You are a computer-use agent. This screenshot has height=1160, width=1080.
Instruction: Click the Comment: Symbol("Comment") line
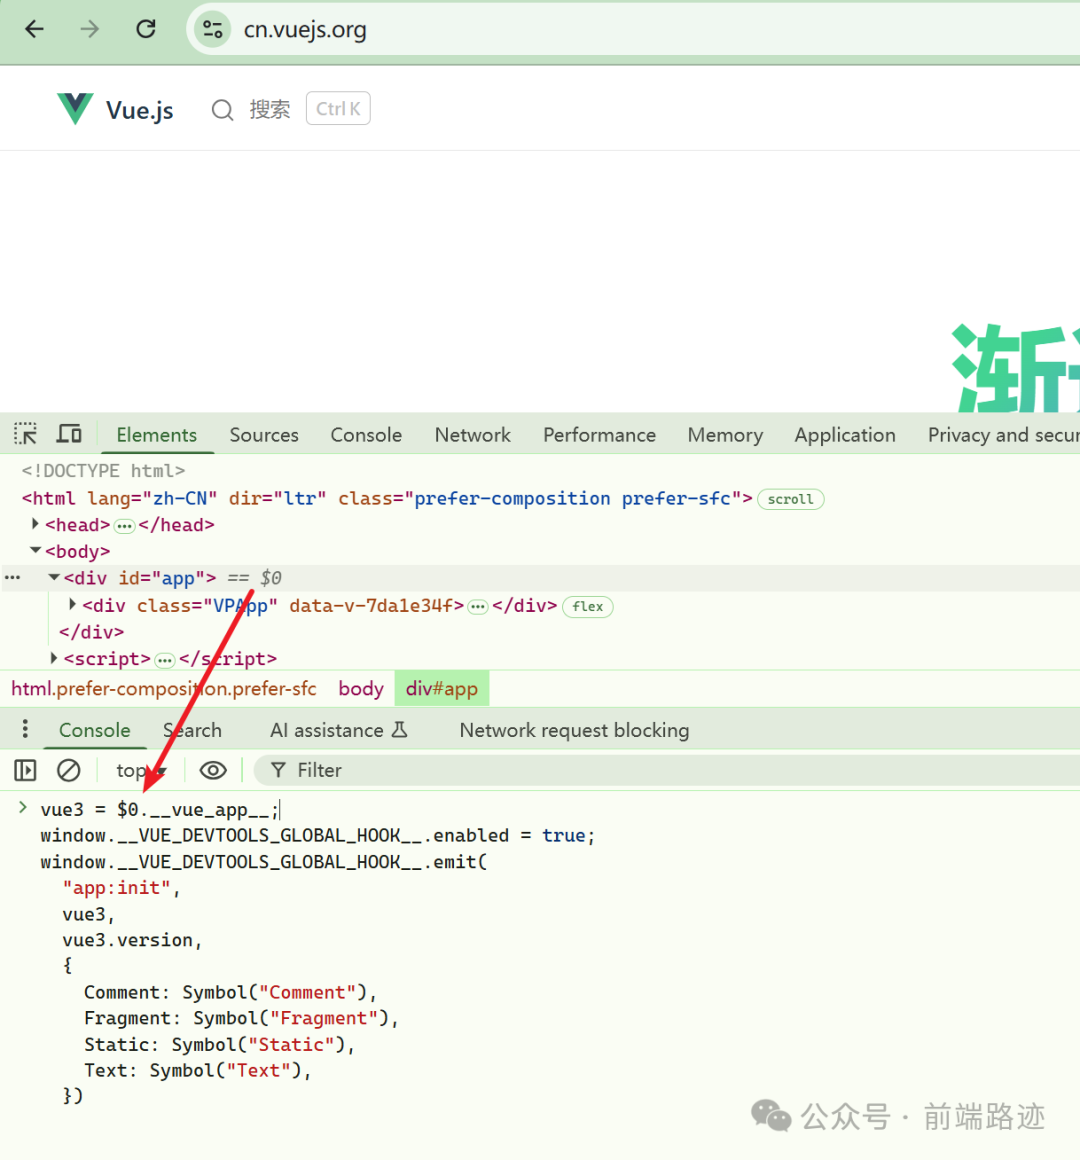tap(231, 993)
